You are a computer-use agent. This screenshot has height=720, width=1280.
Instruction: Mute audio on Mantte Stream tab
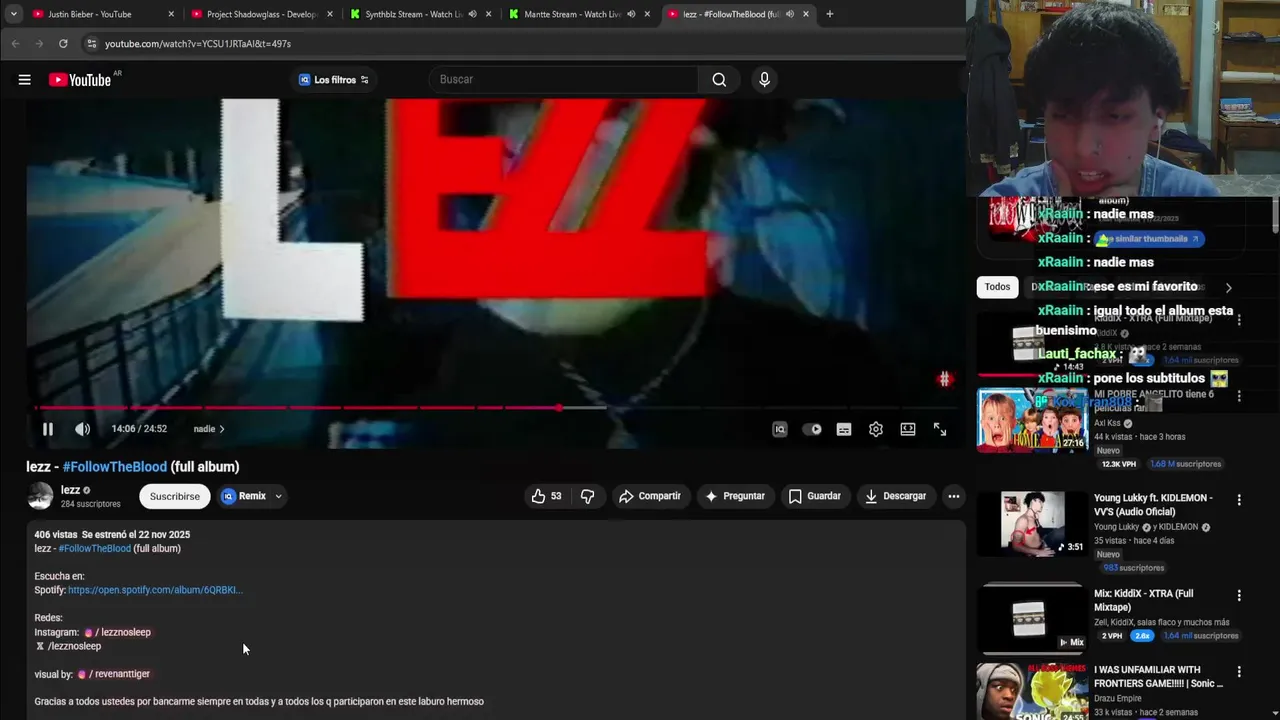point(631,14)
